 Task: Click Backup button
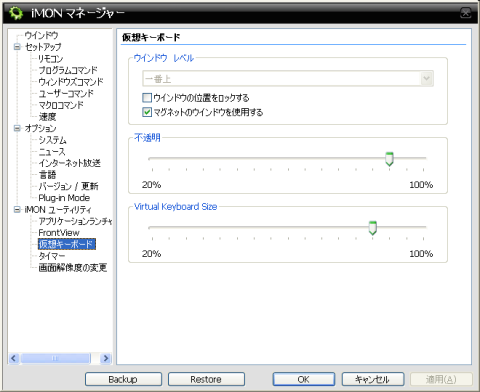123,379
